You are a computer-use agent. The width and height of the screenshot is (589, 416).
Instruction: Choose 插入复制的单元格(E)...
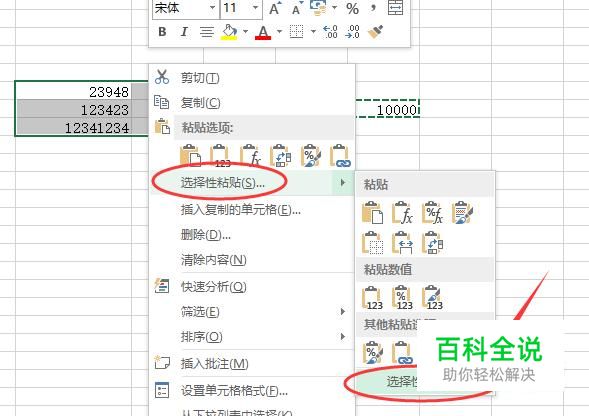(252, 210)
